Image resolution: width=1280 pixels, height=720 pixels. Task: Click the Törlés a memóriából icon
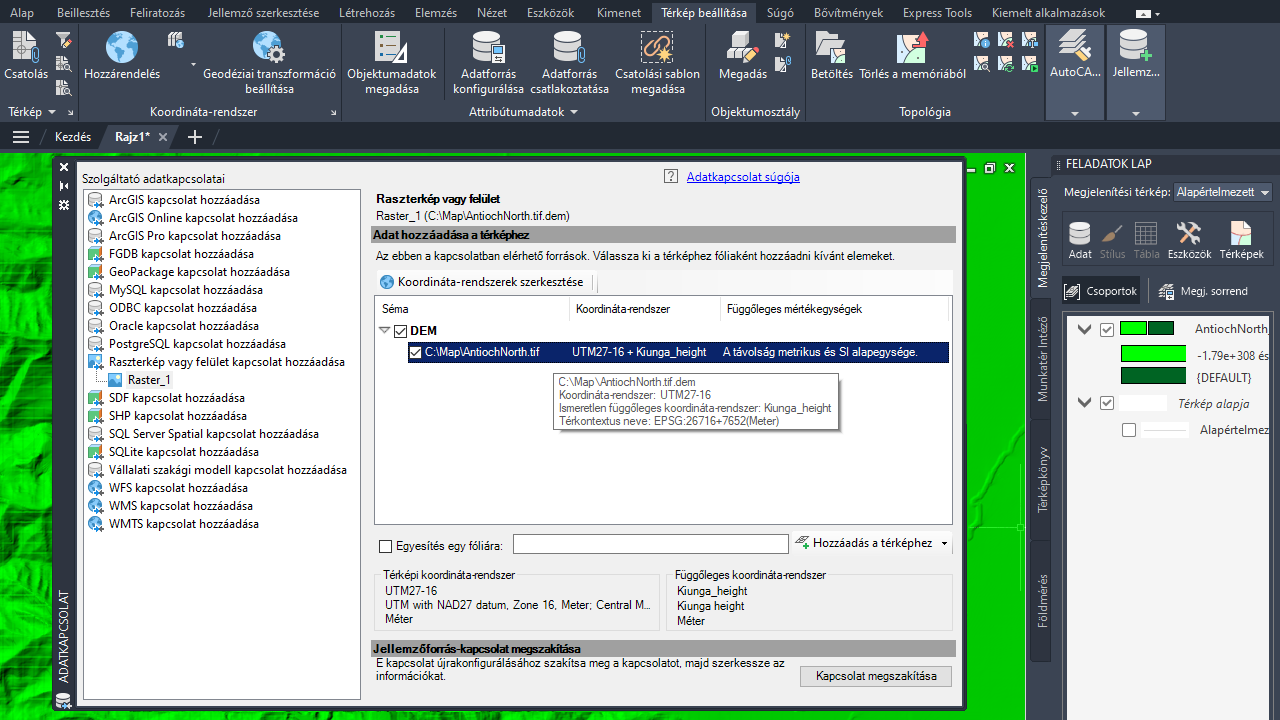pos(912,55)
